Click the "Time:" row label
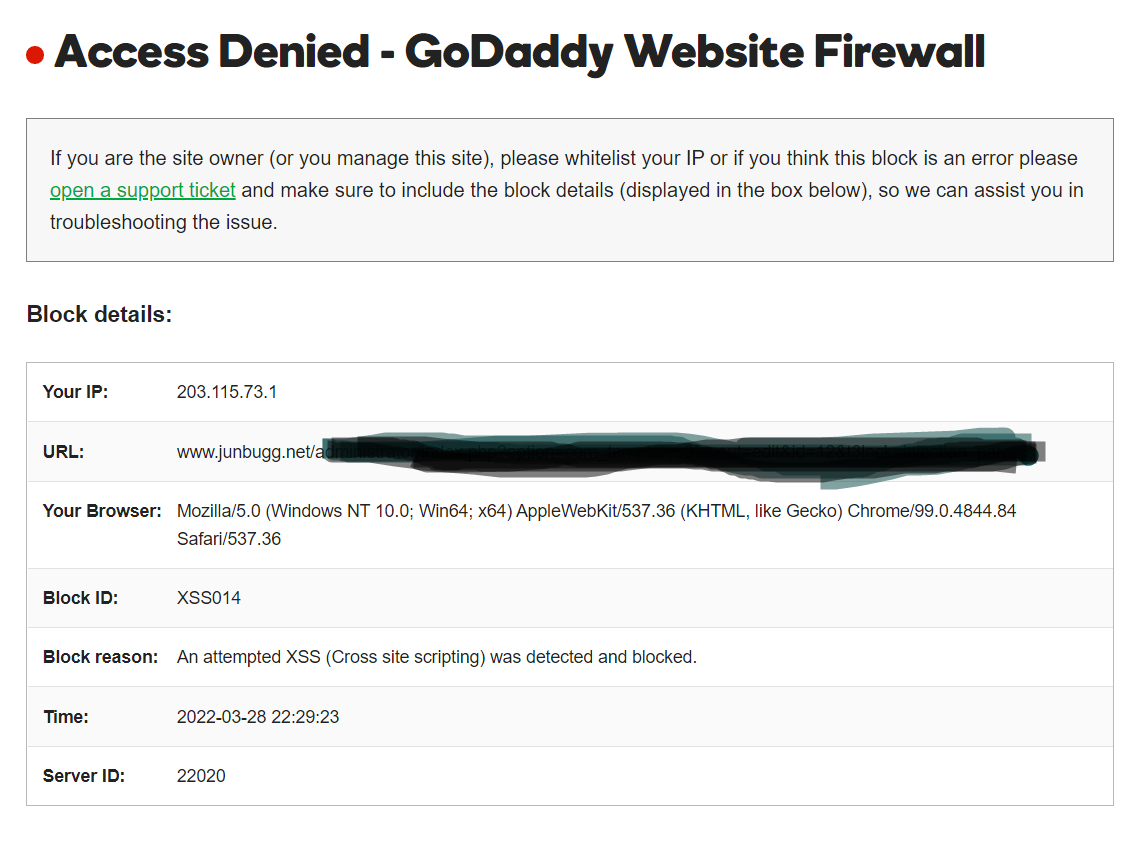 [65, 717]
